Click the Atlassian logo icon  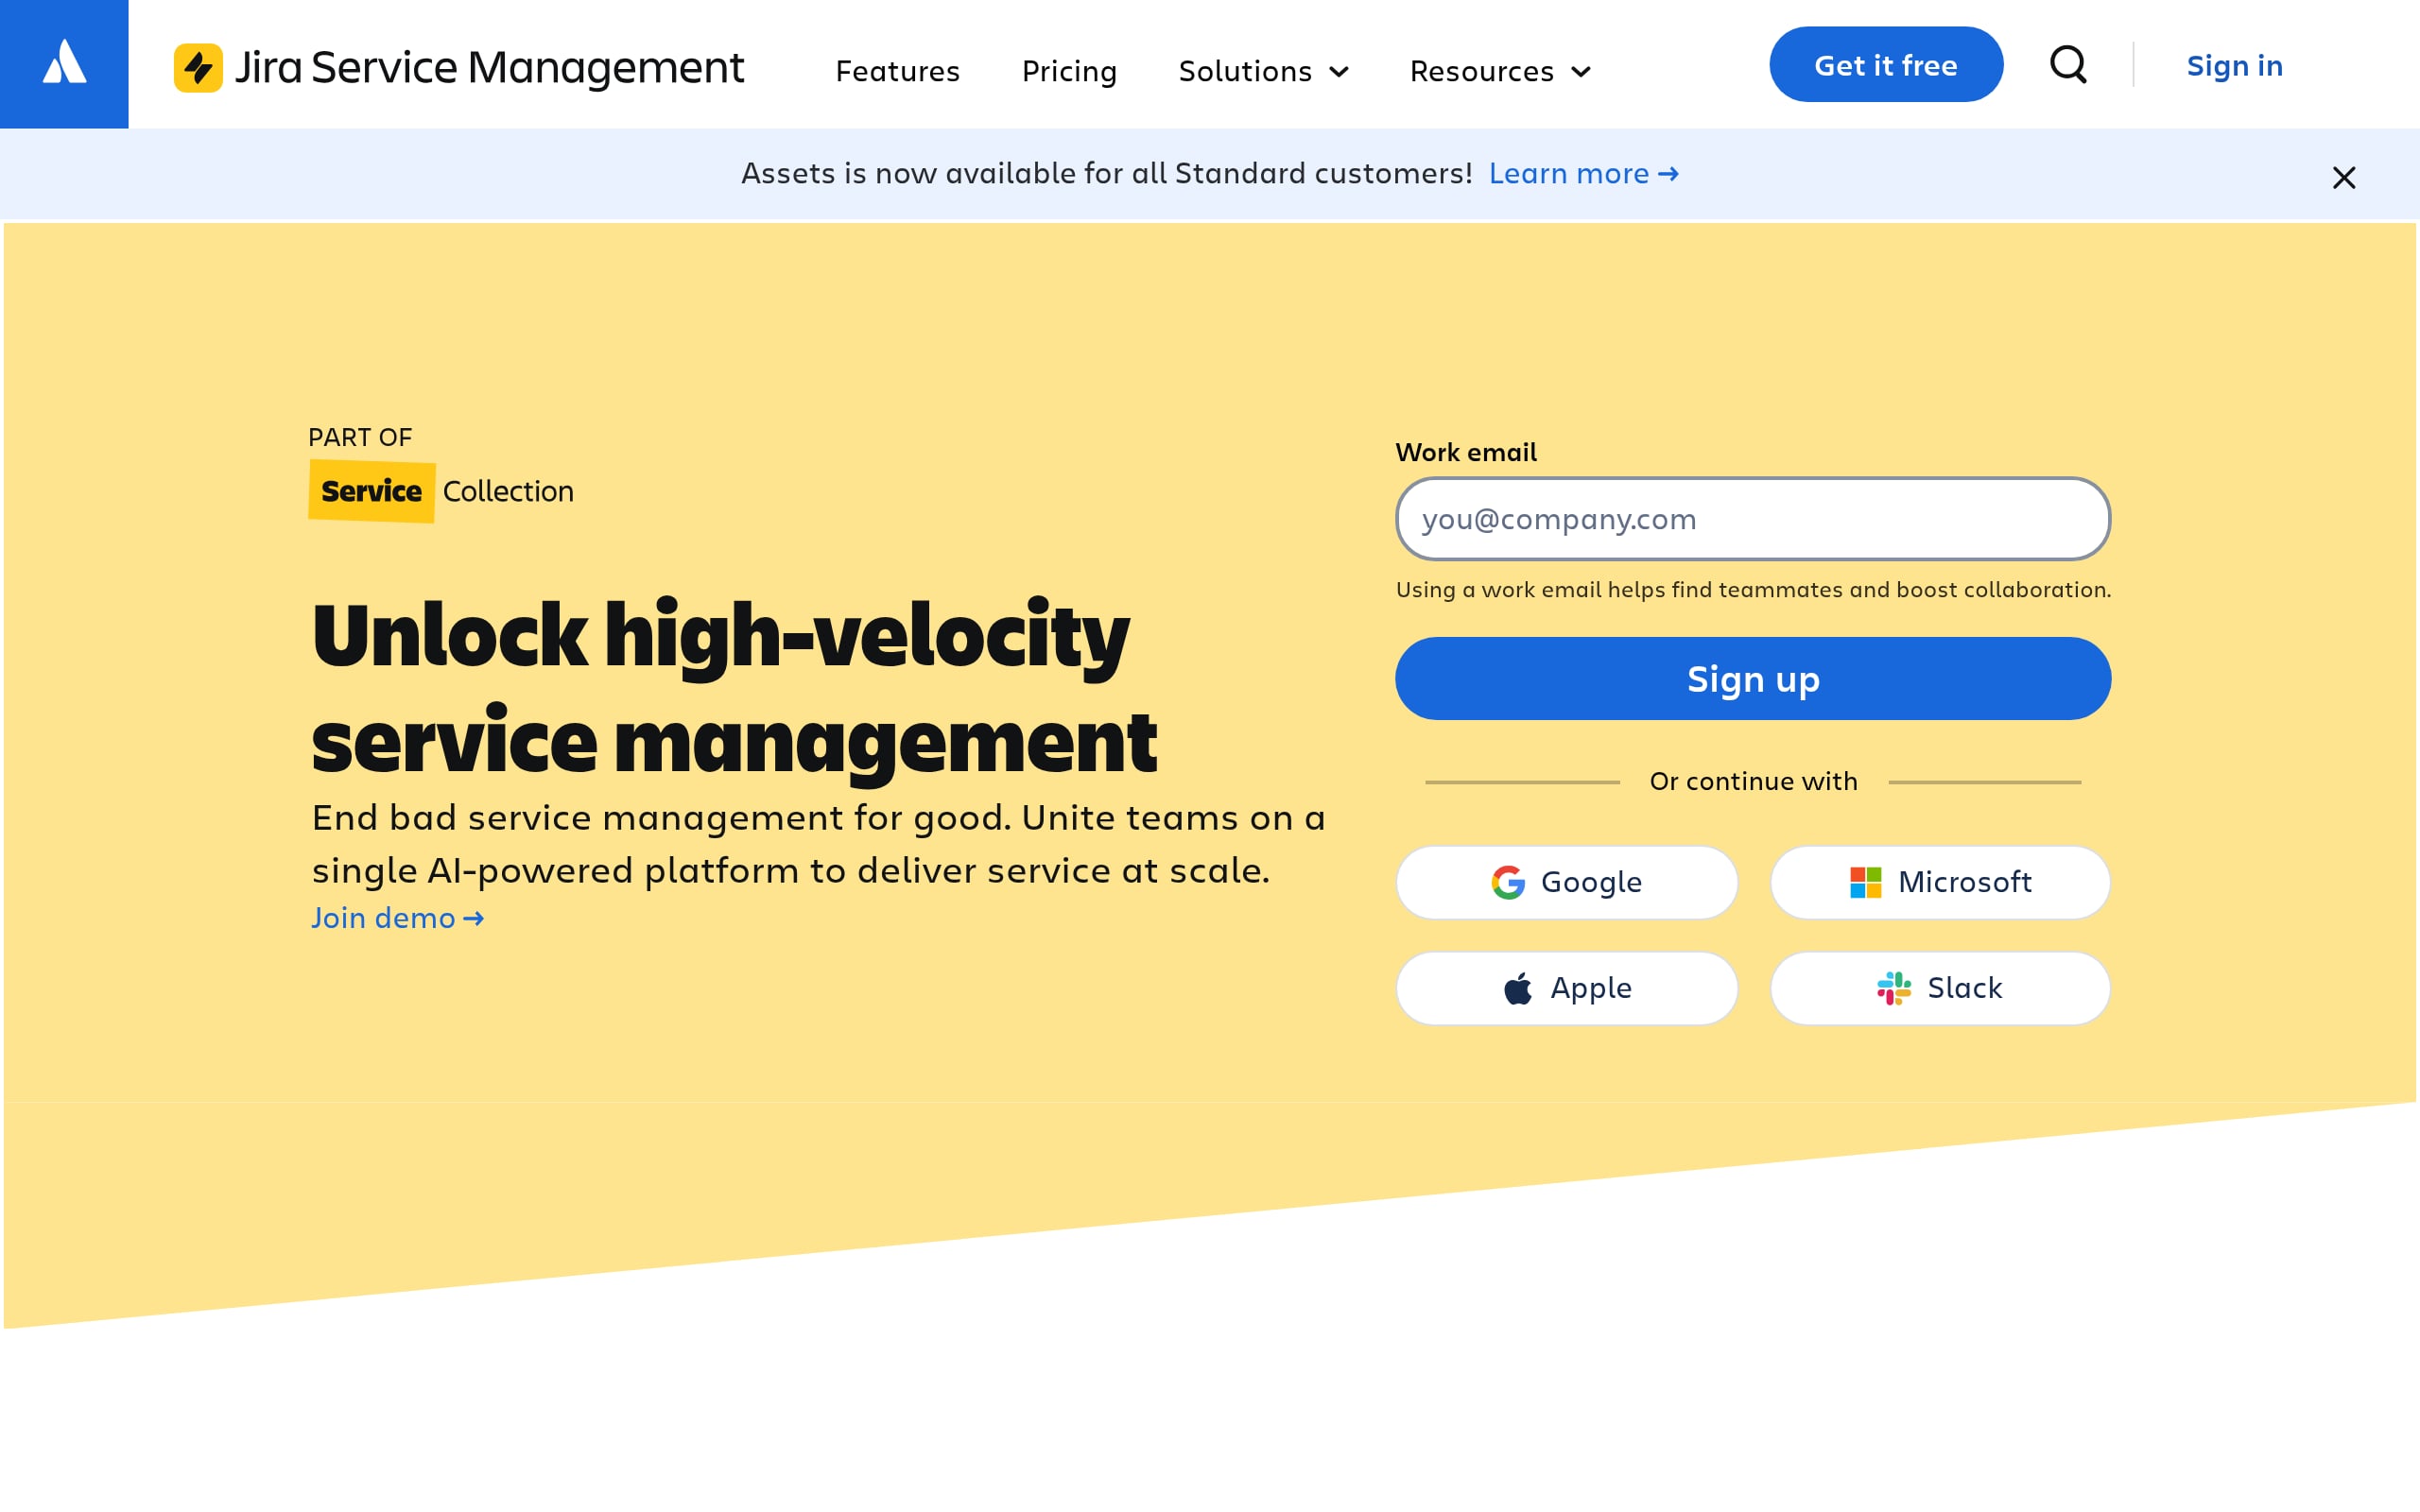point(64,63)
